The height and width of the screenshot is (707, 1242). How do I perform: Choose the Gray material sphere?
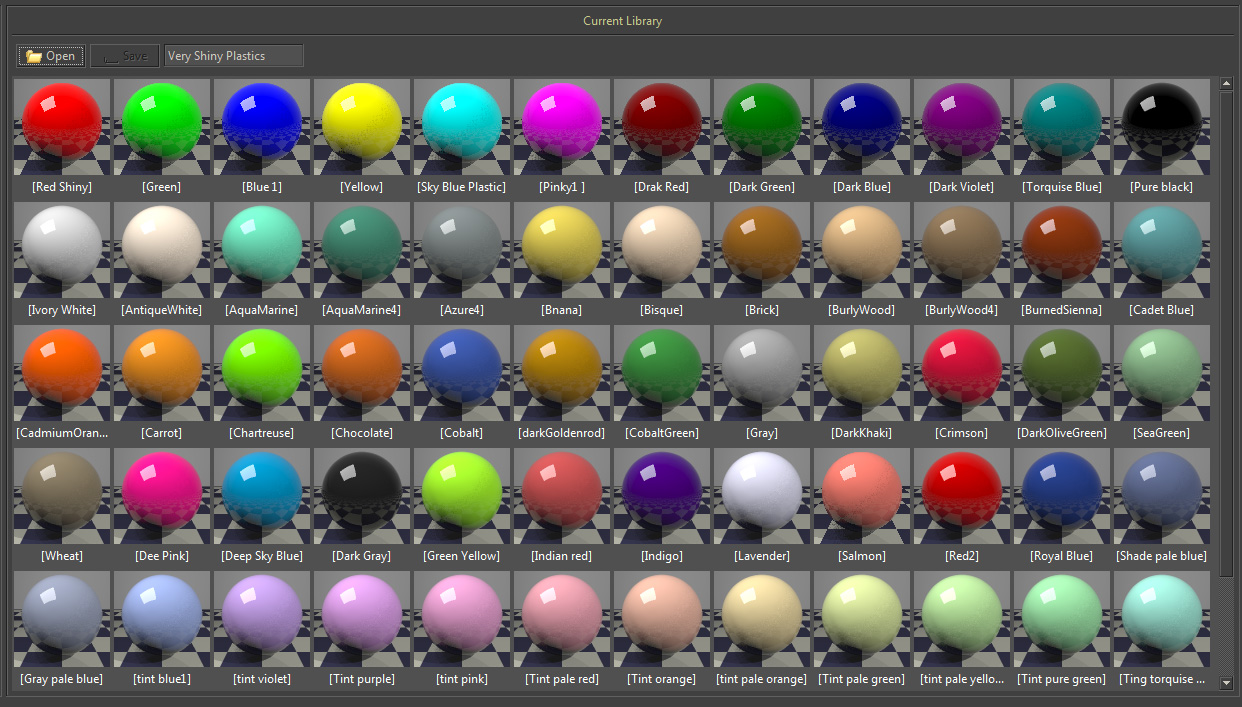point(762,373)
